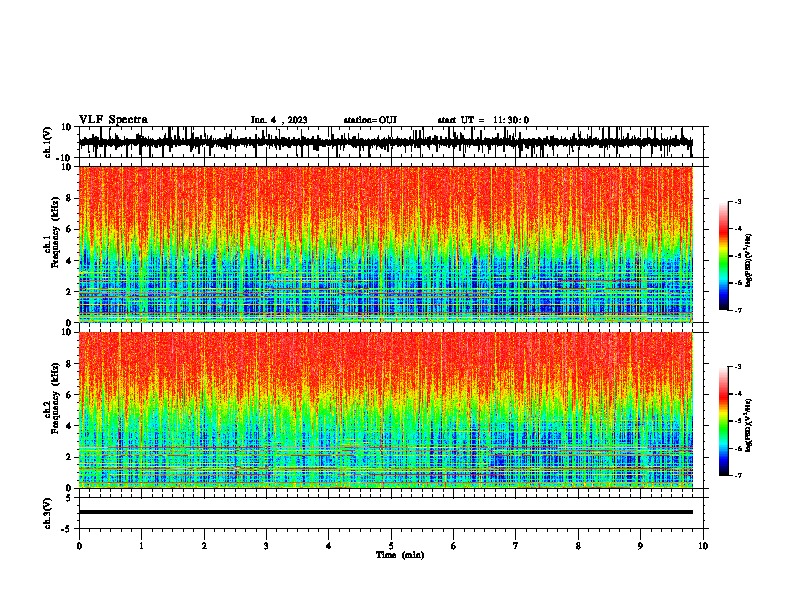
Task: Click the ch.2 spectrogram panel
Action: [385, 410]
